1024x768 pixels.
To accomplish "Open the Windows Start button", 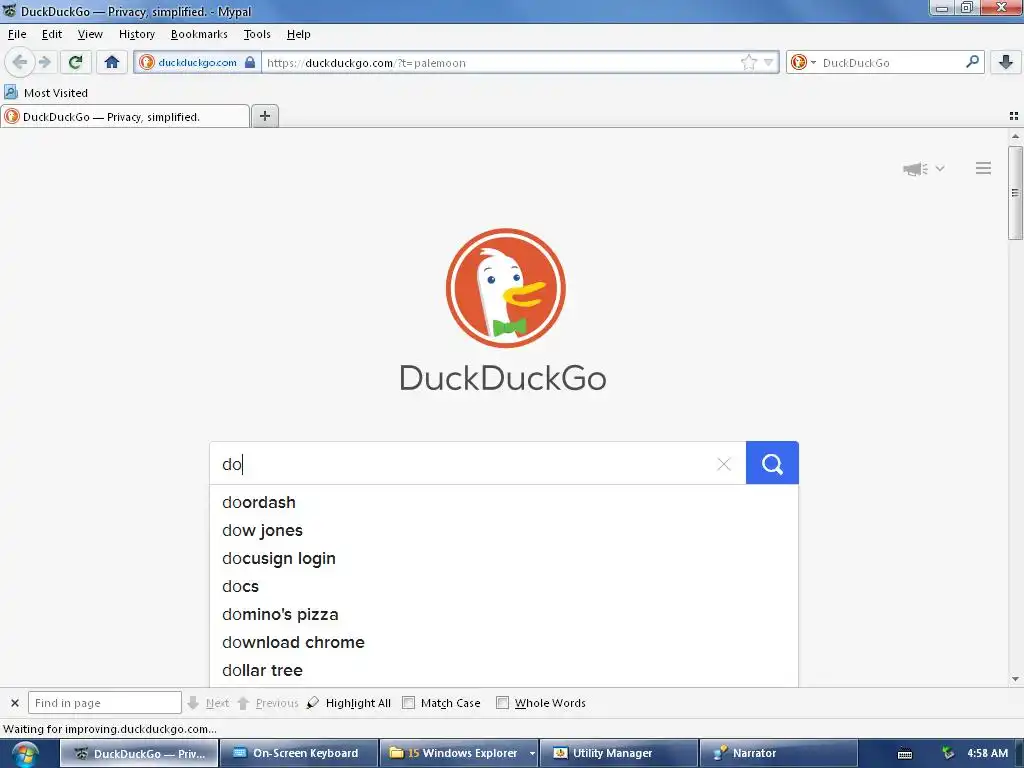I will pos(25,754).
